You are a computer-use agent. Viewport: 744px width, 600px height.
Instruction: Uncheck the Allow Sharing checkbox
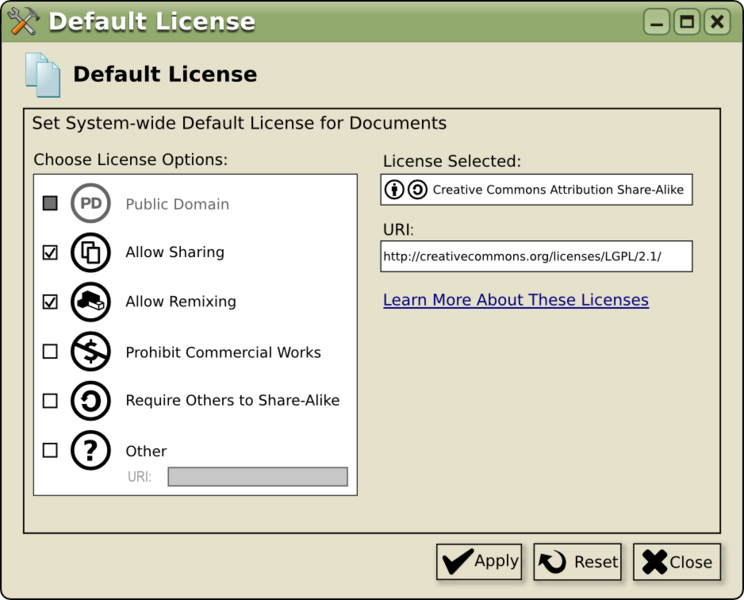(50, 252)
